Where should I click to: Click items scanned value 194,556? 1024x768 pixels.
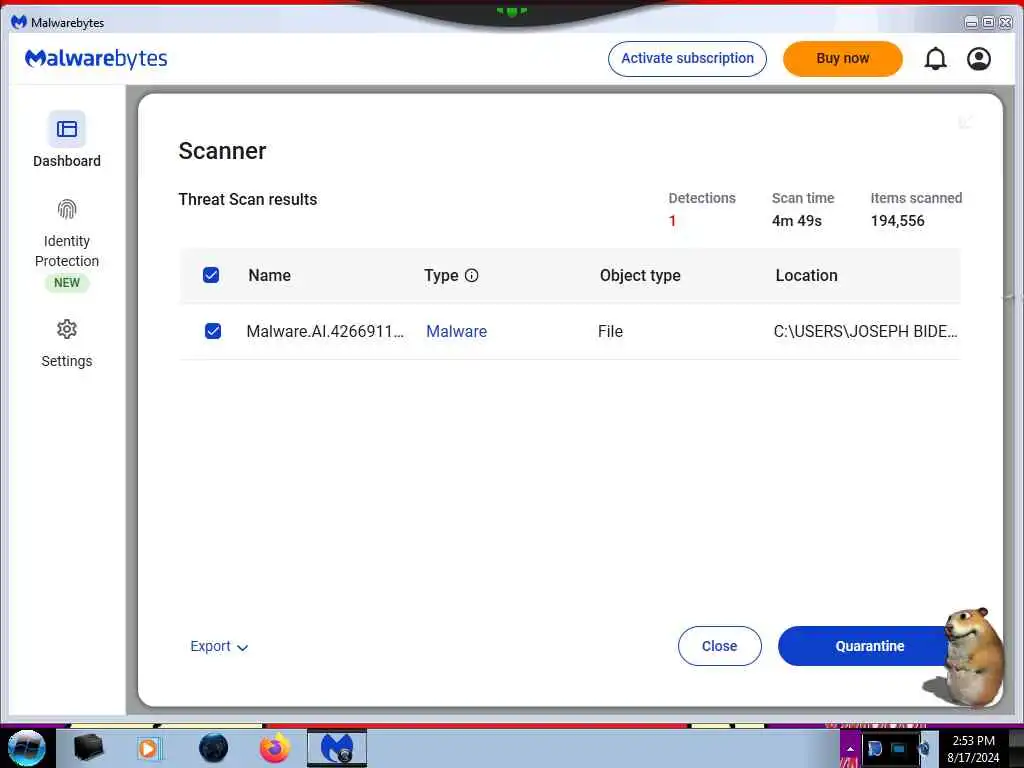pos(897,221)
